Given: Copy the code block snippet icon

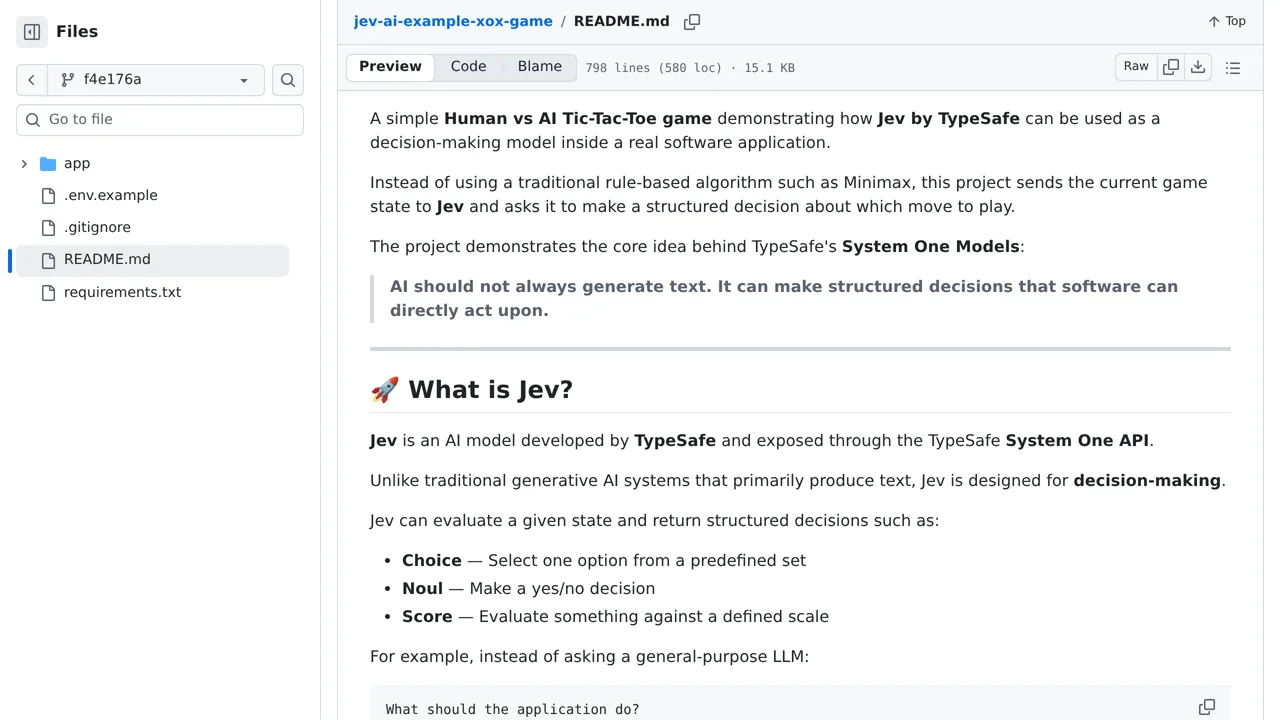Looking at the screenshot, I should tap(1207, 707).
